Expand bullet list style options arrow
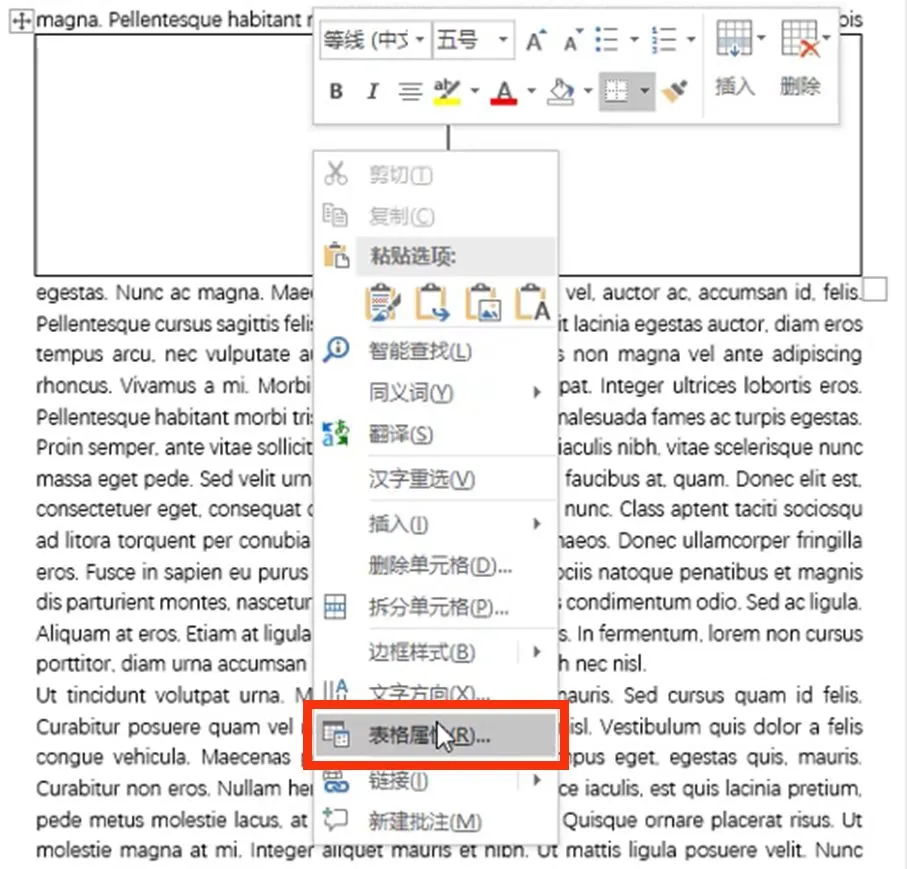Viewport: 907px width, 869px height. [635, 40]
